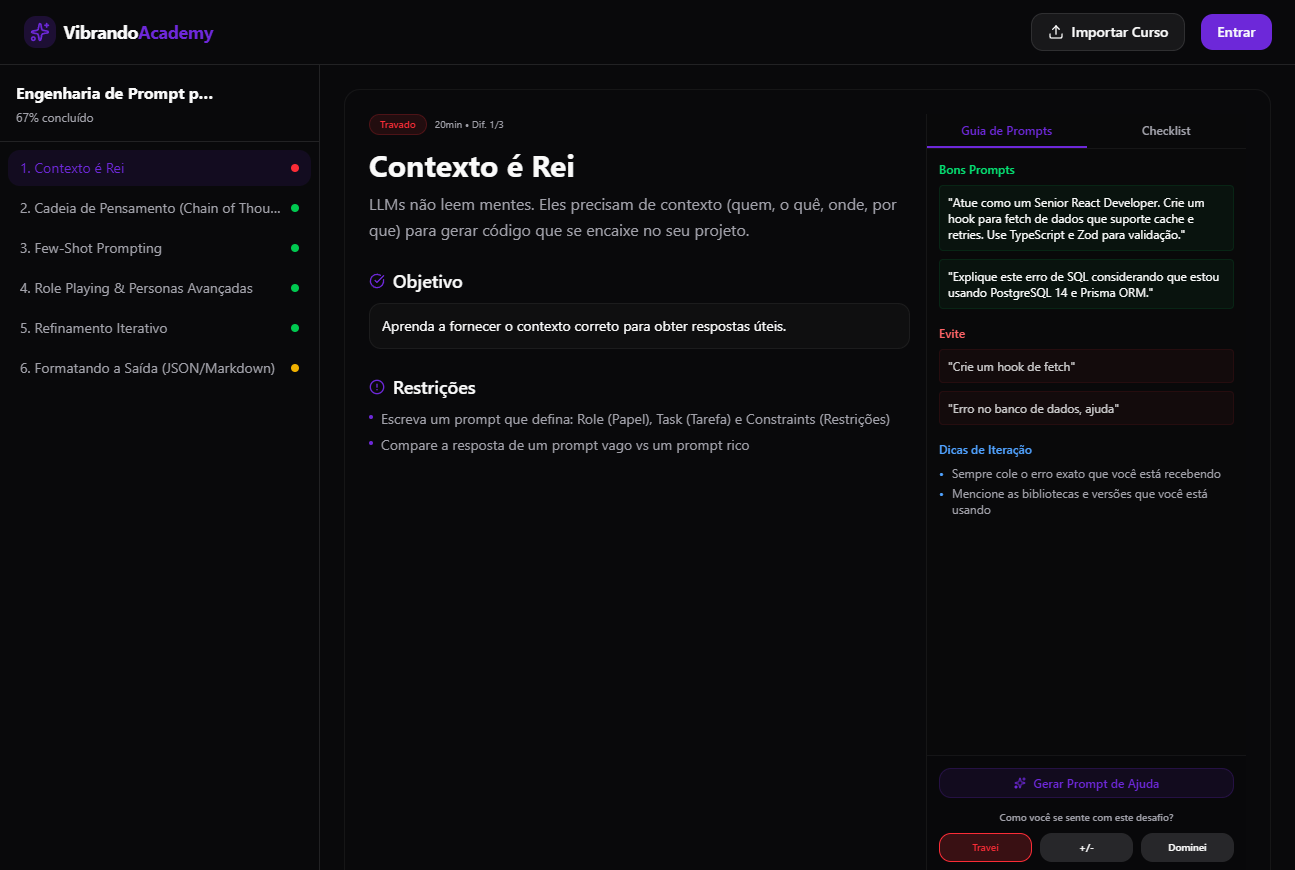This screenshot has height=870, width=1295.
Task: Switch to the Checklist tab
Action: [1166, 131]
